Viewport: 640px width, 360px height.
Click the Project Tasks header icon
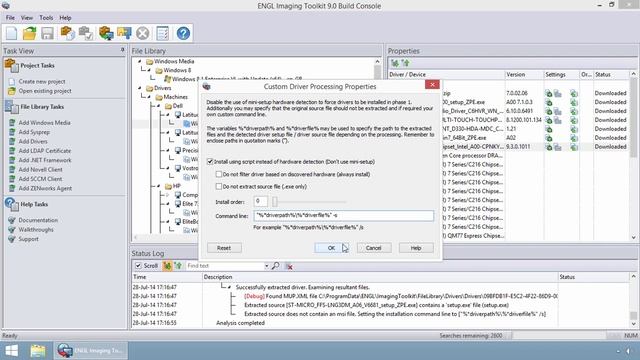pos(11,66)
